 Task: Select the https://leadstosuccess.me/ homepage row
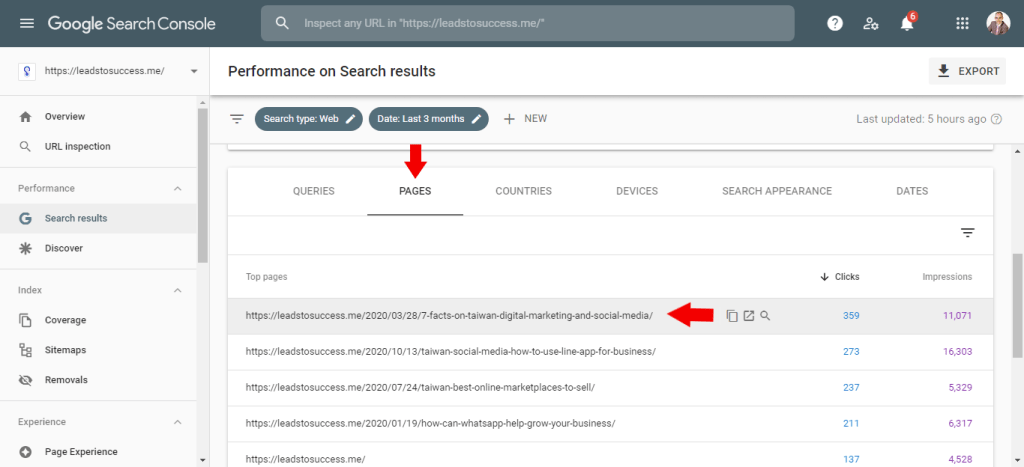pos(610,455)
